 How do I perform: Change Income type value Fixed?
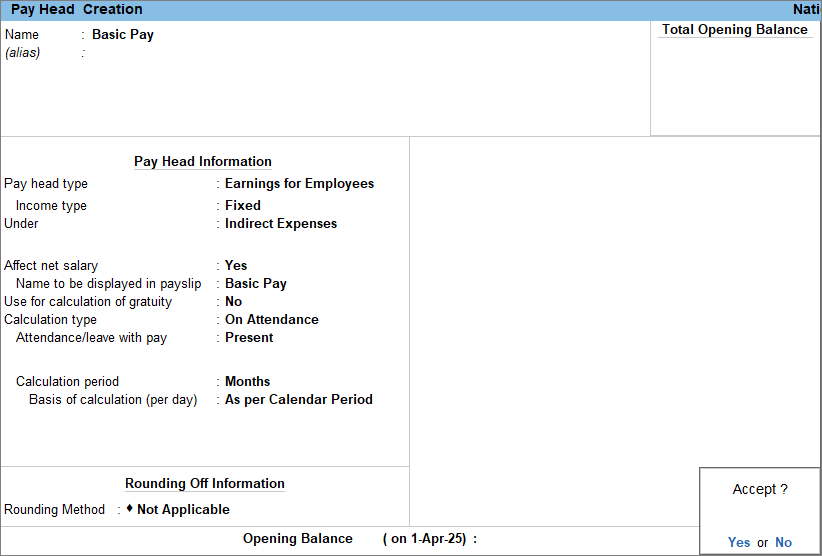pyautogui.click(x=243, y=206)
